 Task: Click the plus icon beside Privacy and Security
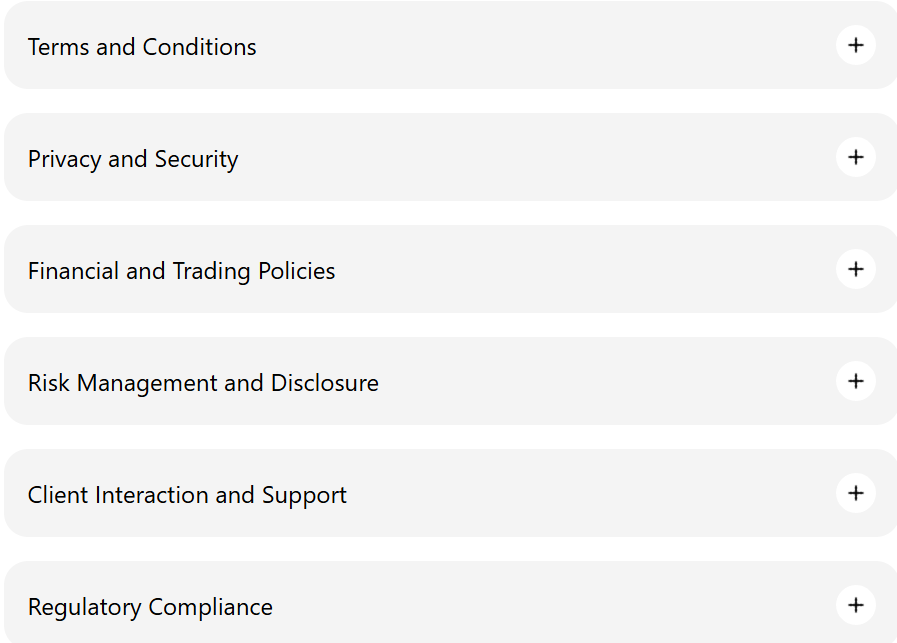tap(855, 158)
